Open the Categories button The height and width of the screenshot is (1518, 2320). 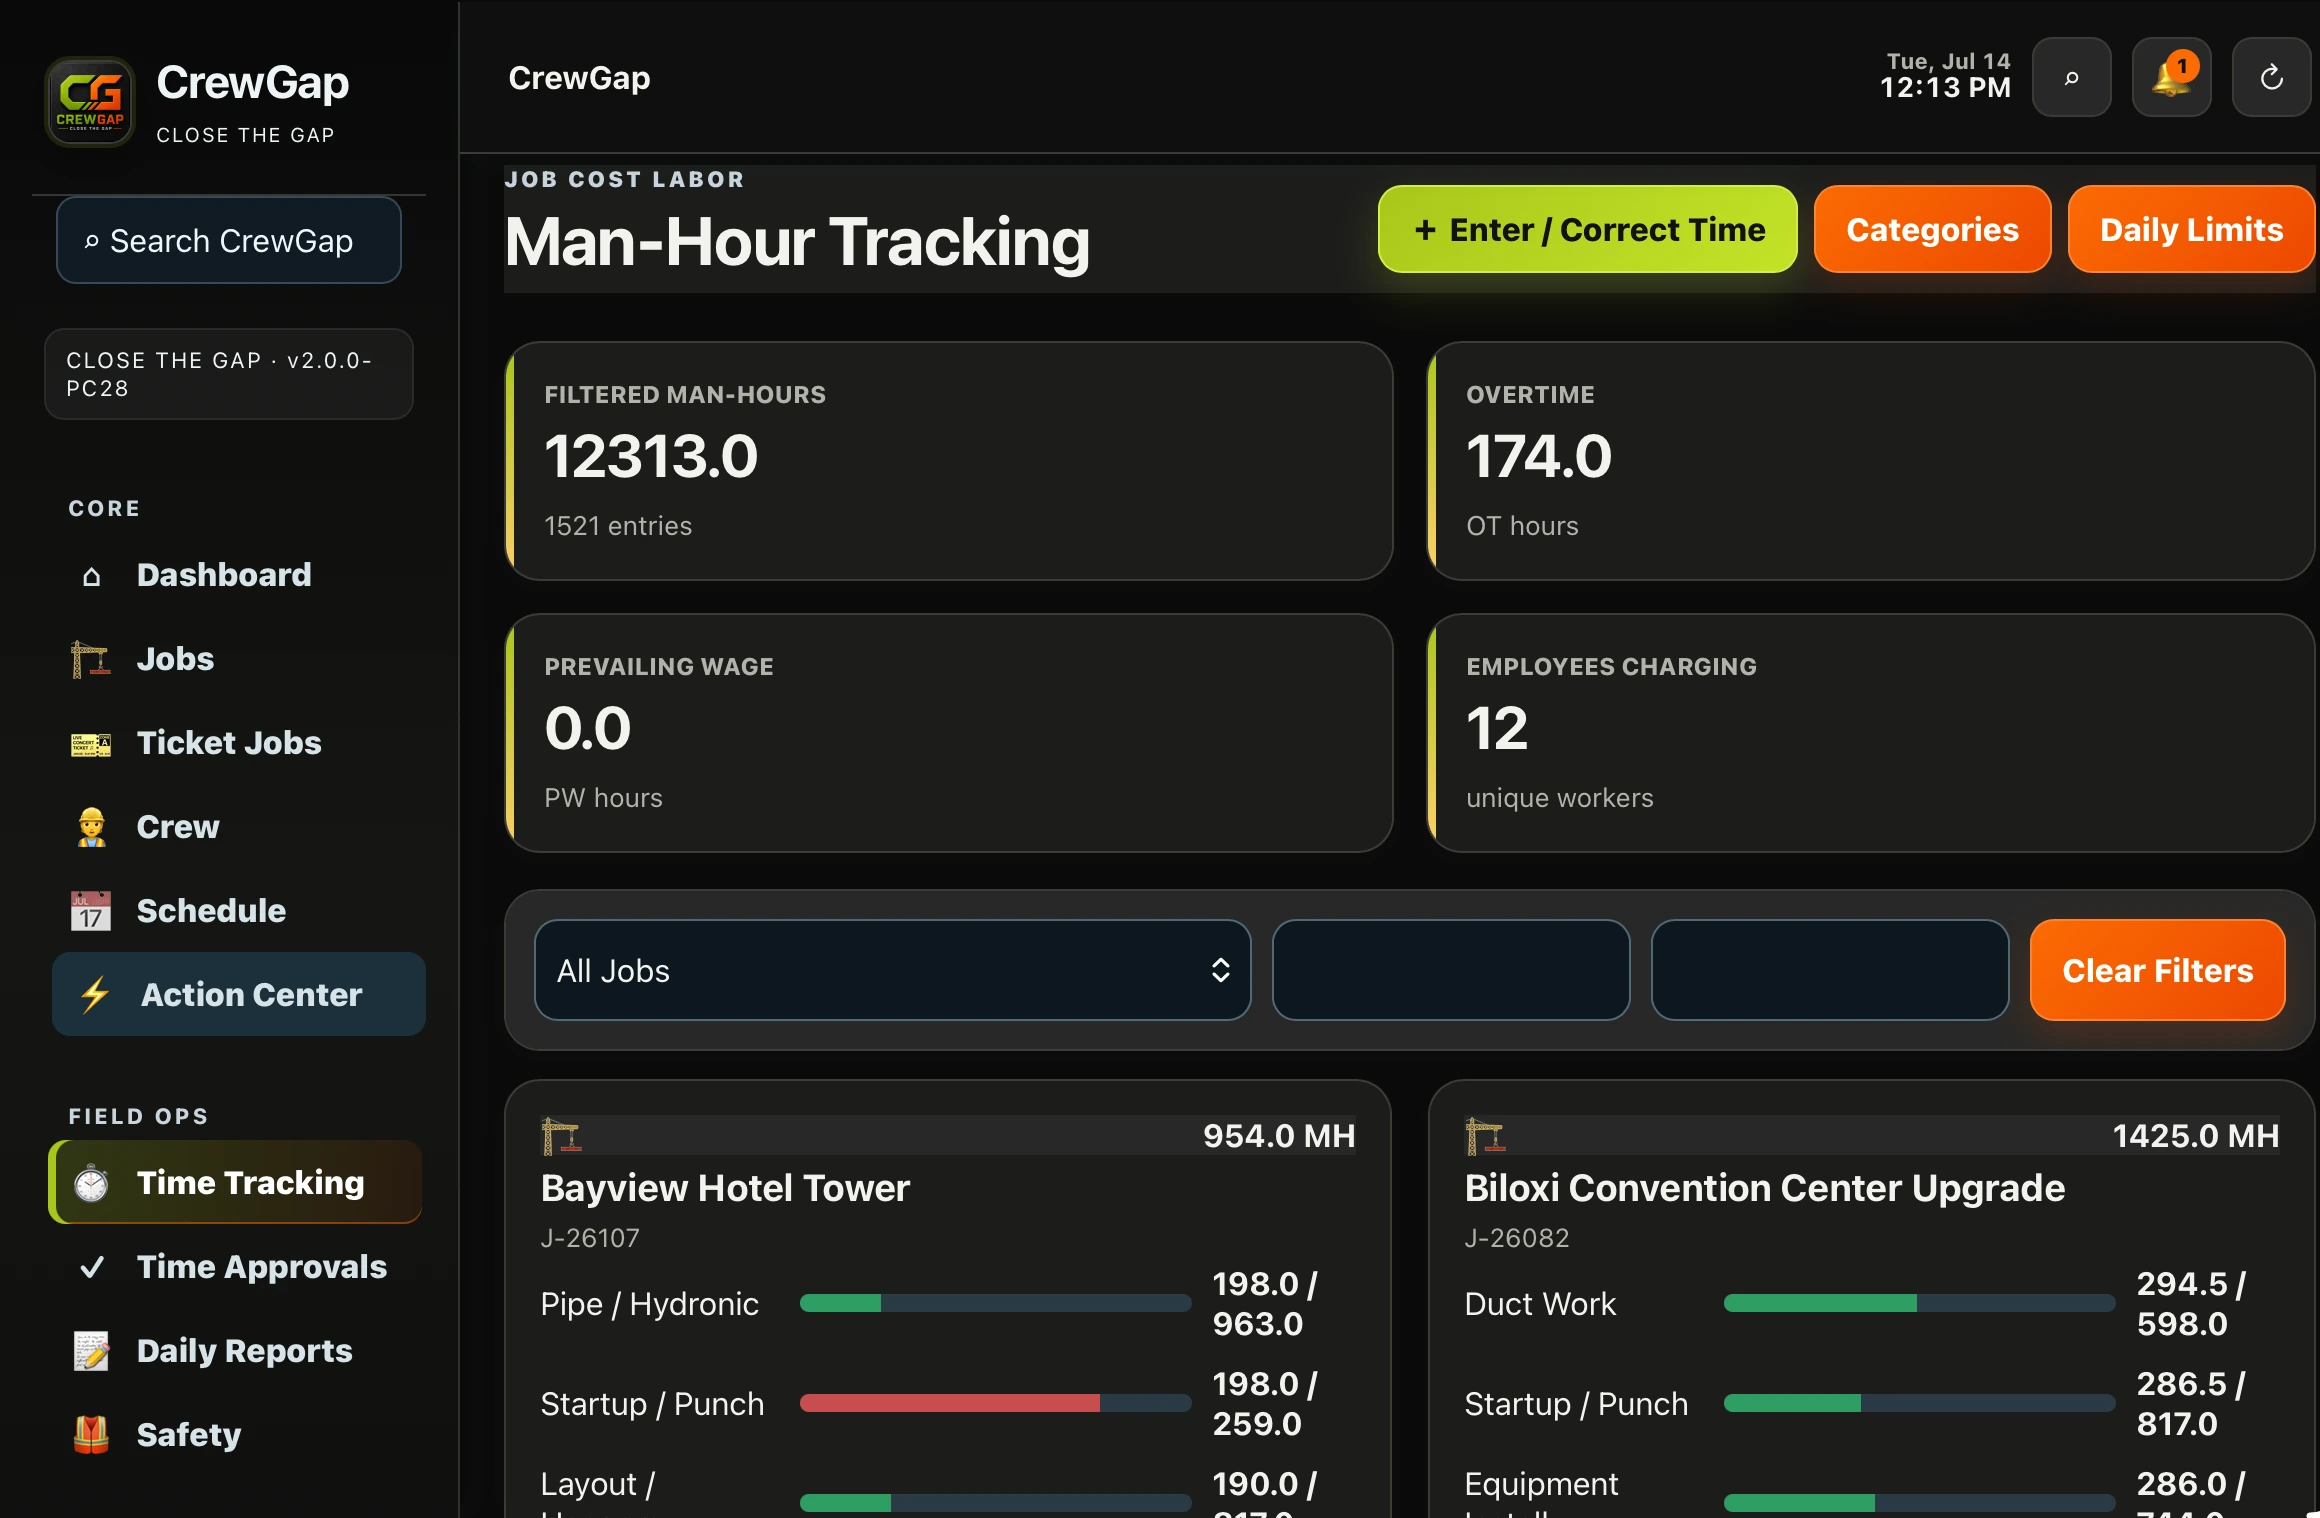coord(1932,230)
